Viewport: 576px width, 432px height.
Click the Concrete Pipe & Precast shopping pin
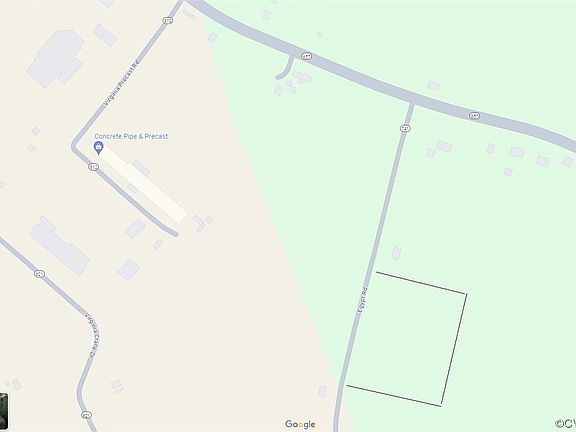98,148
